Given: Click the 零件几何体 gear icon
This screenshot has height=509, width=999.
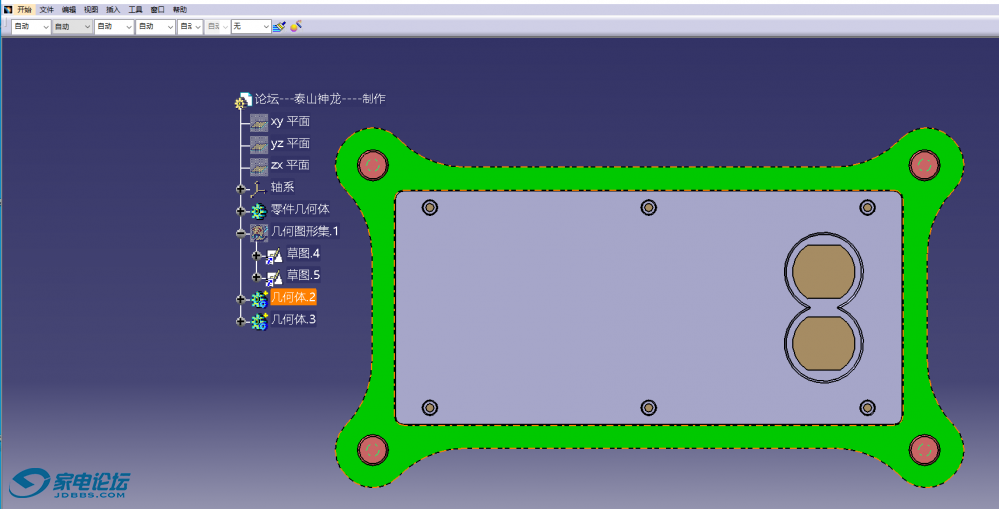Looking at the screenshot, I should point(259,210).
